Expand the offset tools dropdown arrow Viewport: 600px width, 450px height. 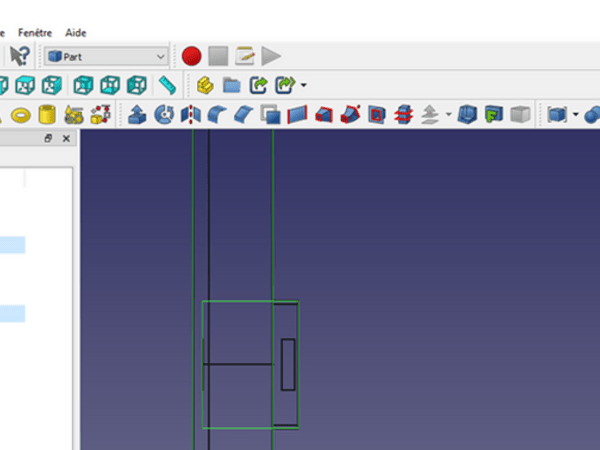[x=448, y=115]
